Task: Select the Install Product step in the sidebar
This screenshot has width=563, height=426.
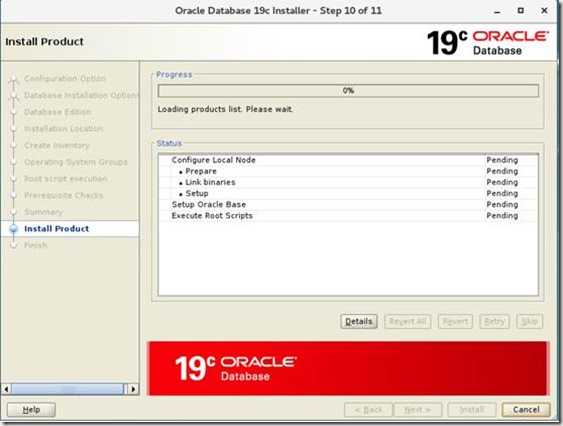Action: [56, 228]
